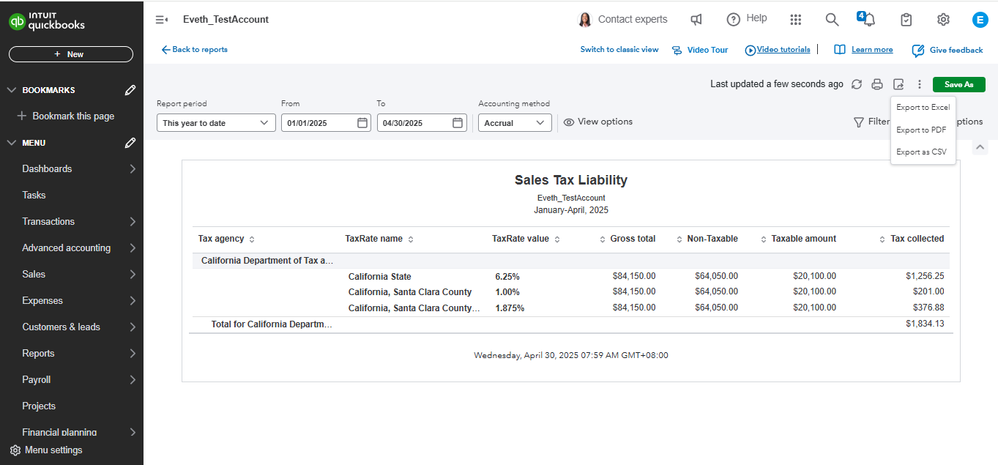Expand Expenses submenu
998x465 pixels.
[x=132, y=301]
